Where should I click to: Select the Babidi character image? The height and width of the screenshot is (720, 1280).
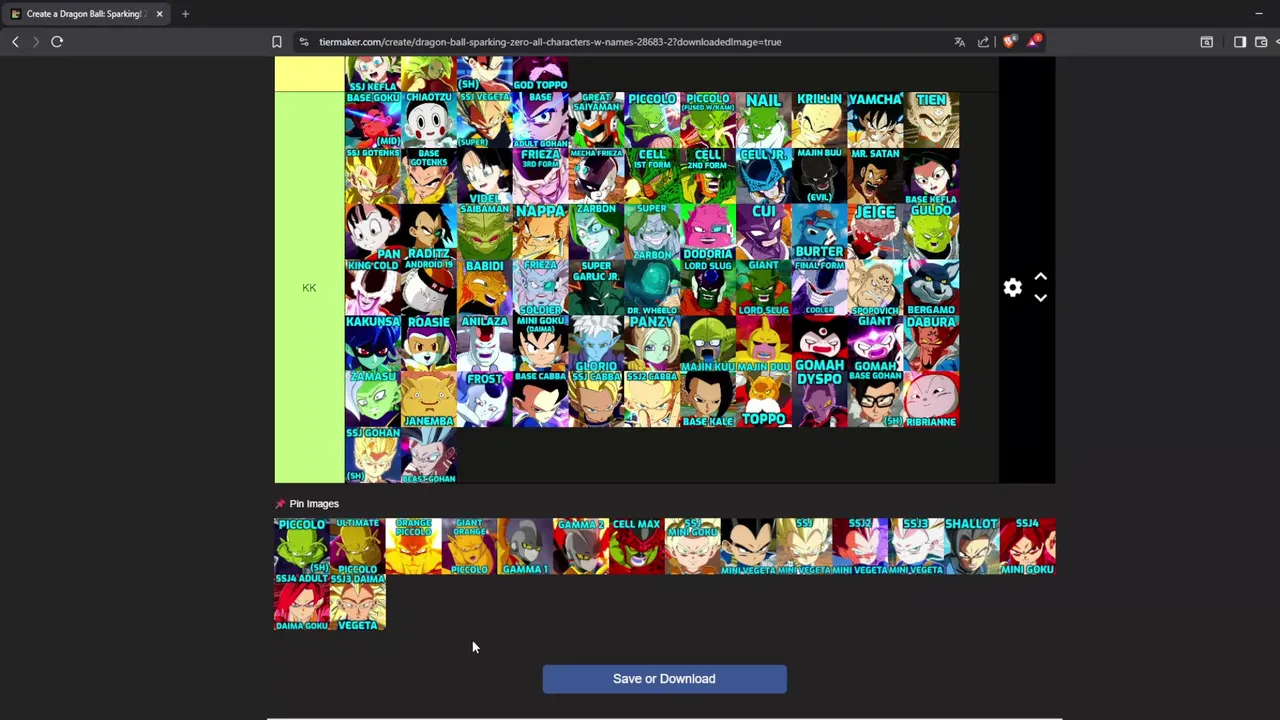tap(485, 288)
